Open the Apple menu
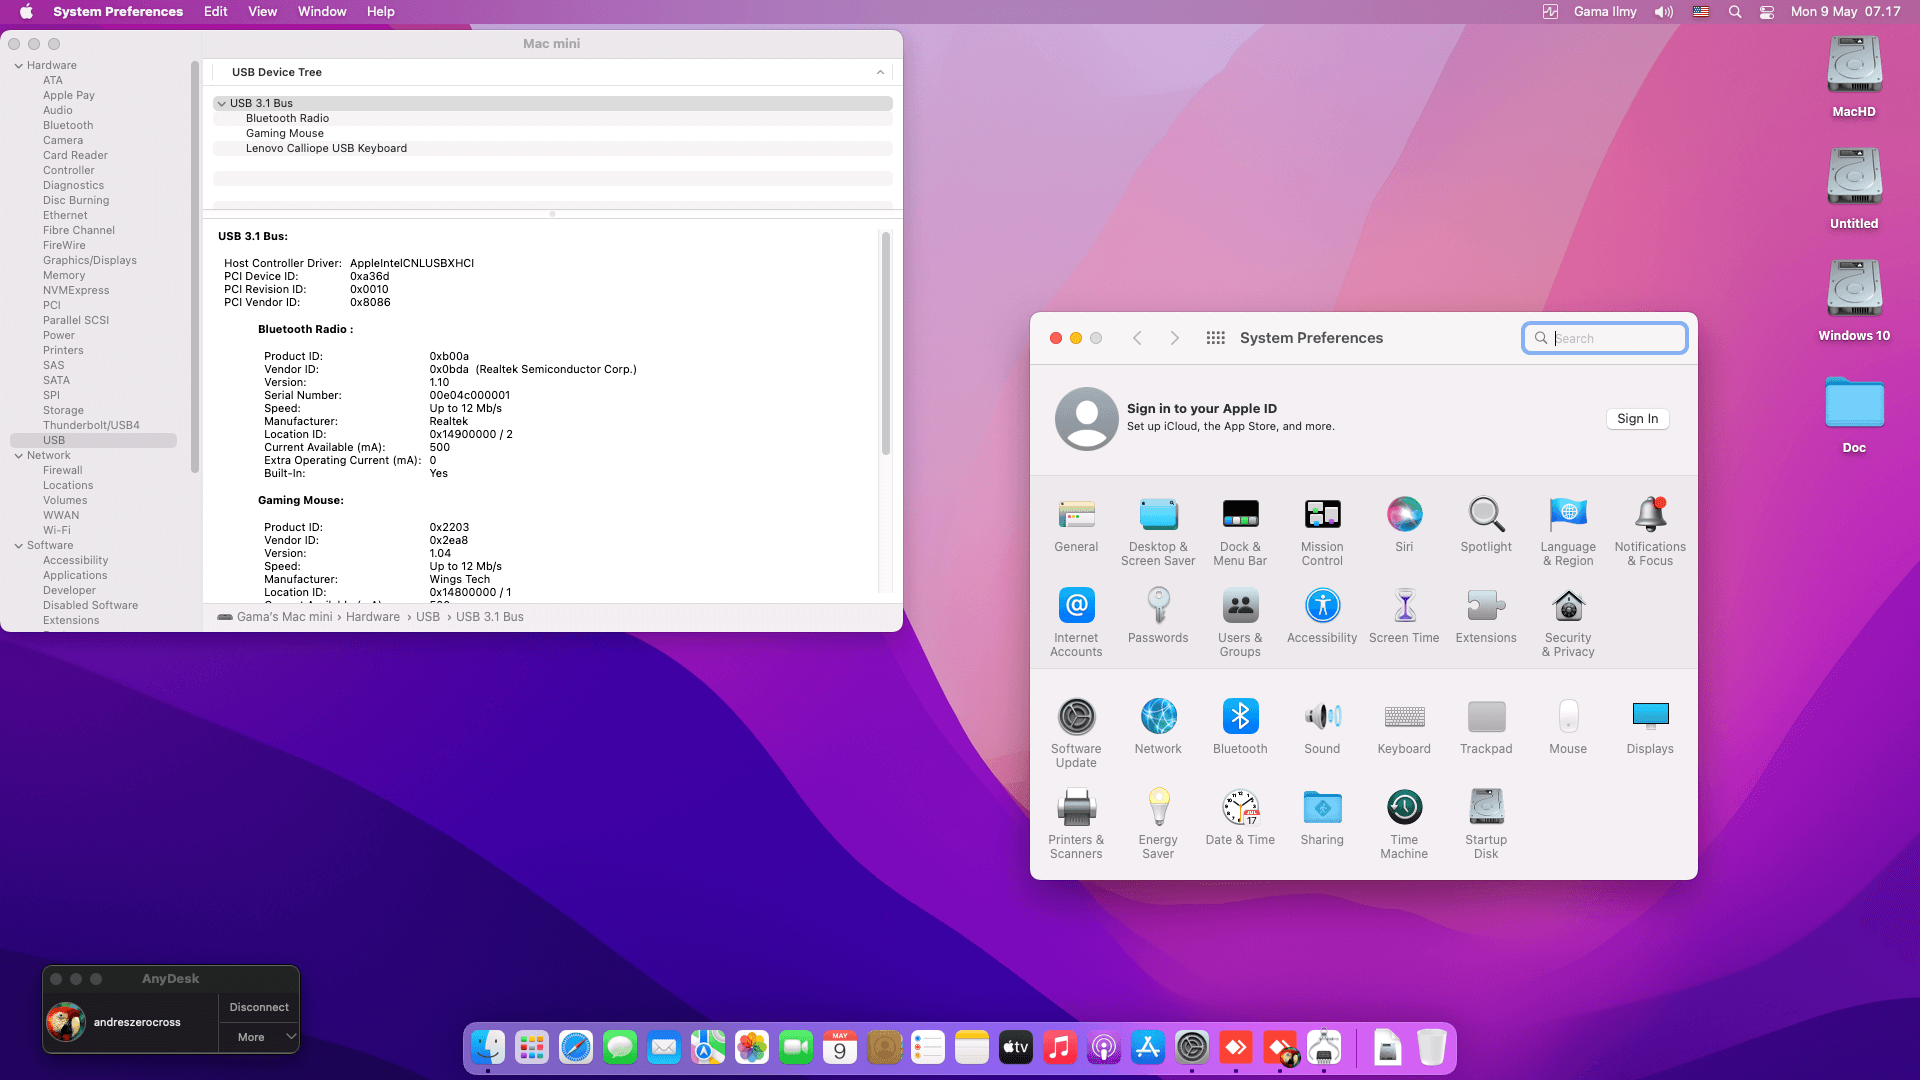 (27, 12)
